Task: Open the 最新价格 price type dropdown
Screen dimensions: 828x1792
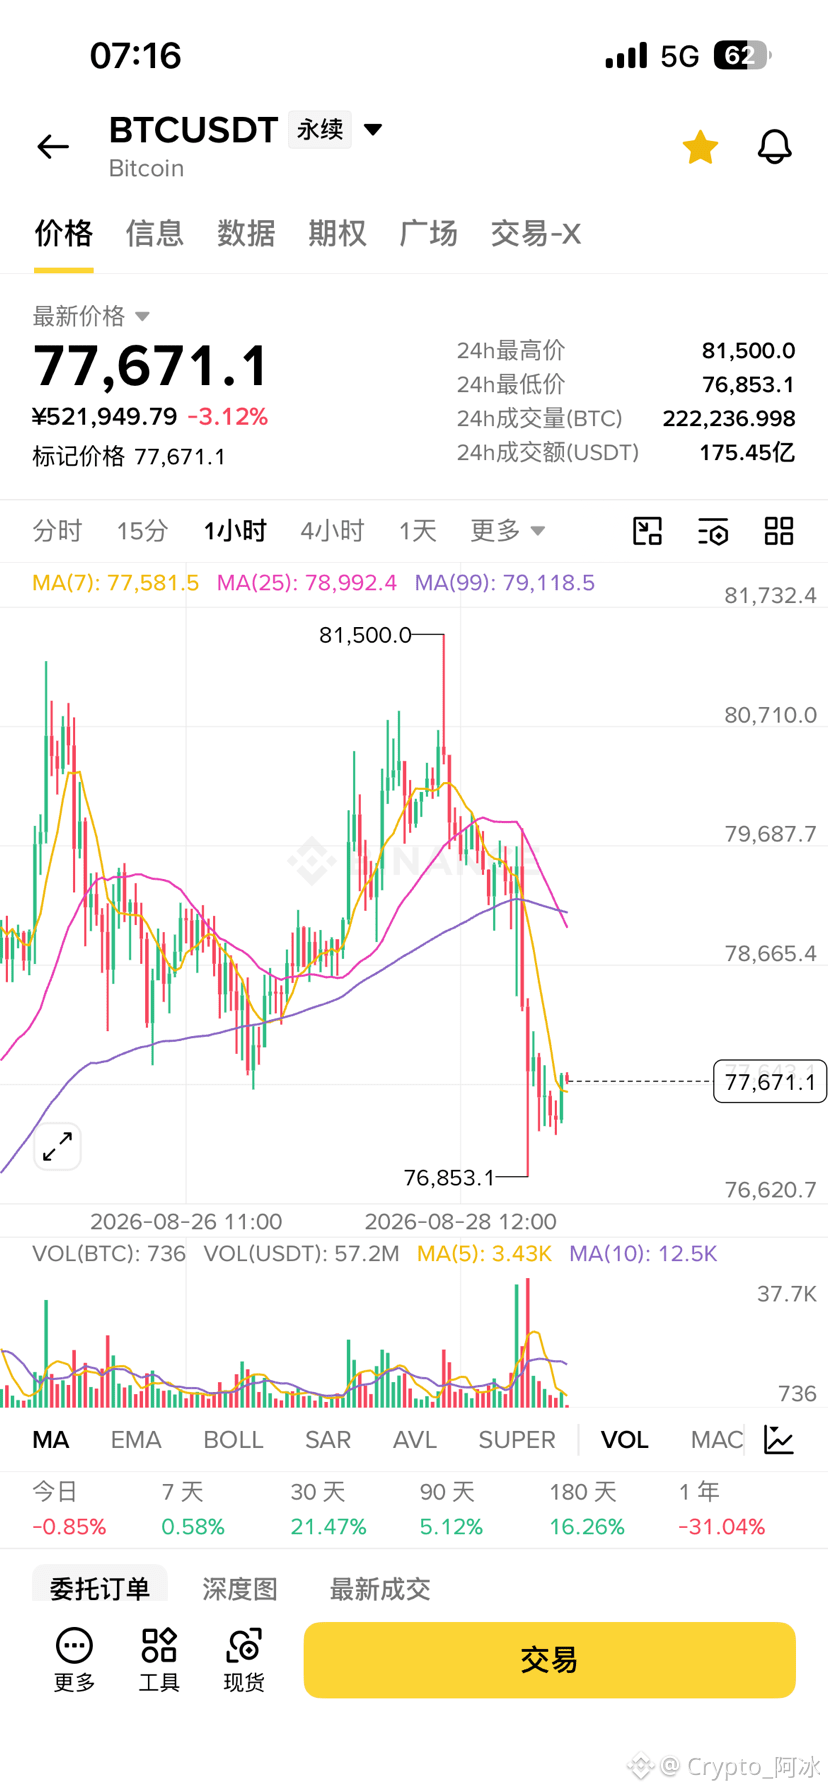Action: coord(91,316)
